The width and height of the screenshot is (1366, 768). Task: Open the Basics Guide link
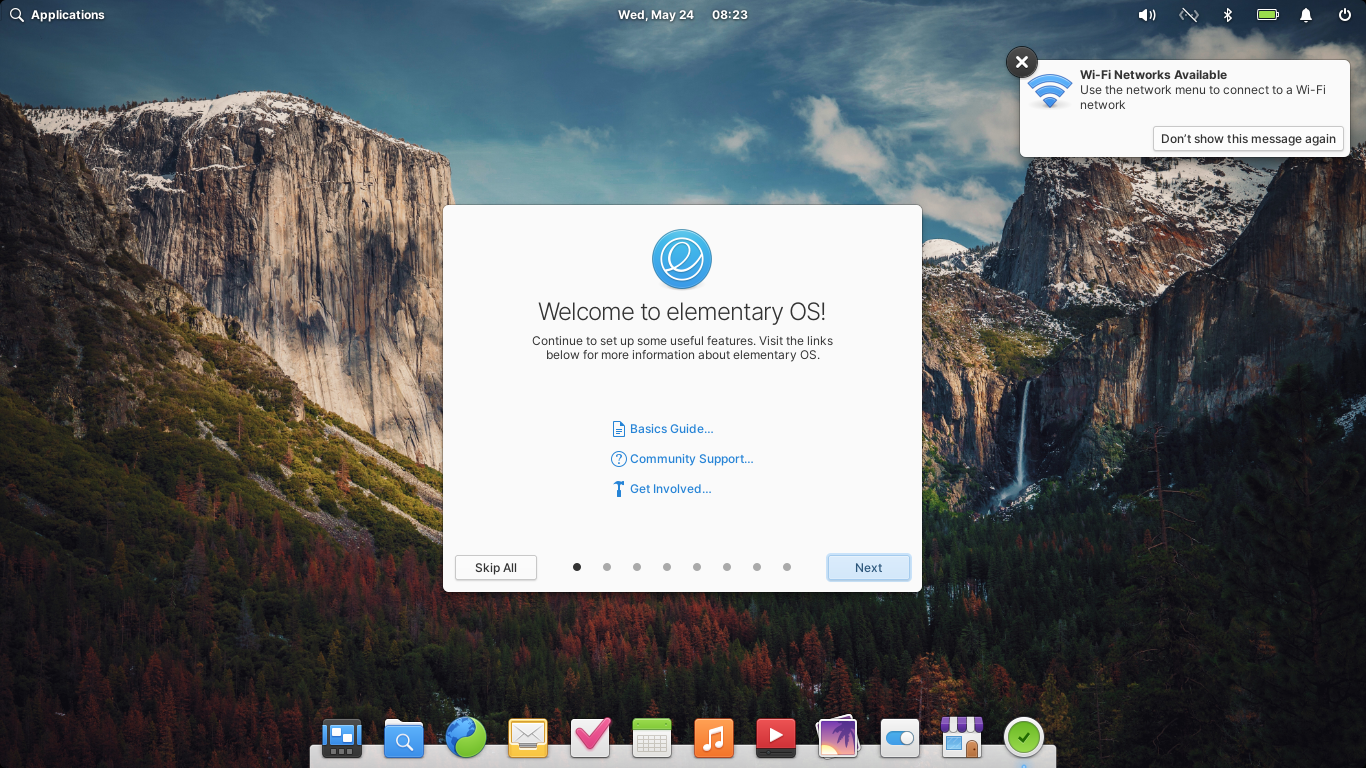672,429
